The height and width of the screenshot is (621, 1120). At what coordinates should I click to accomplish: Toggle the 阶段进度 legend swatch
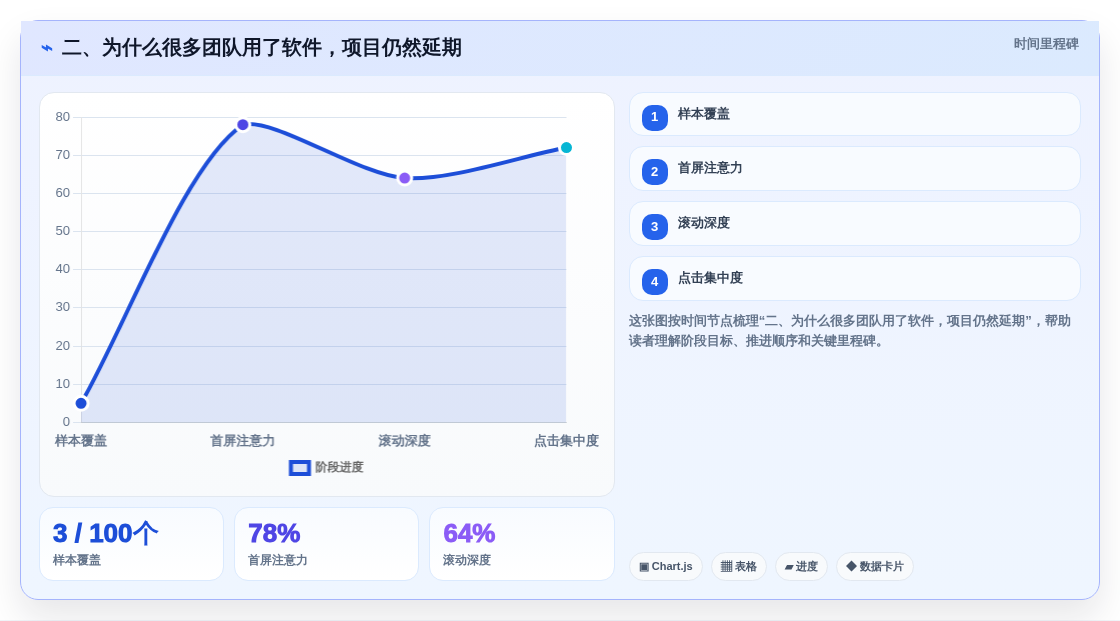pos(299,468)
